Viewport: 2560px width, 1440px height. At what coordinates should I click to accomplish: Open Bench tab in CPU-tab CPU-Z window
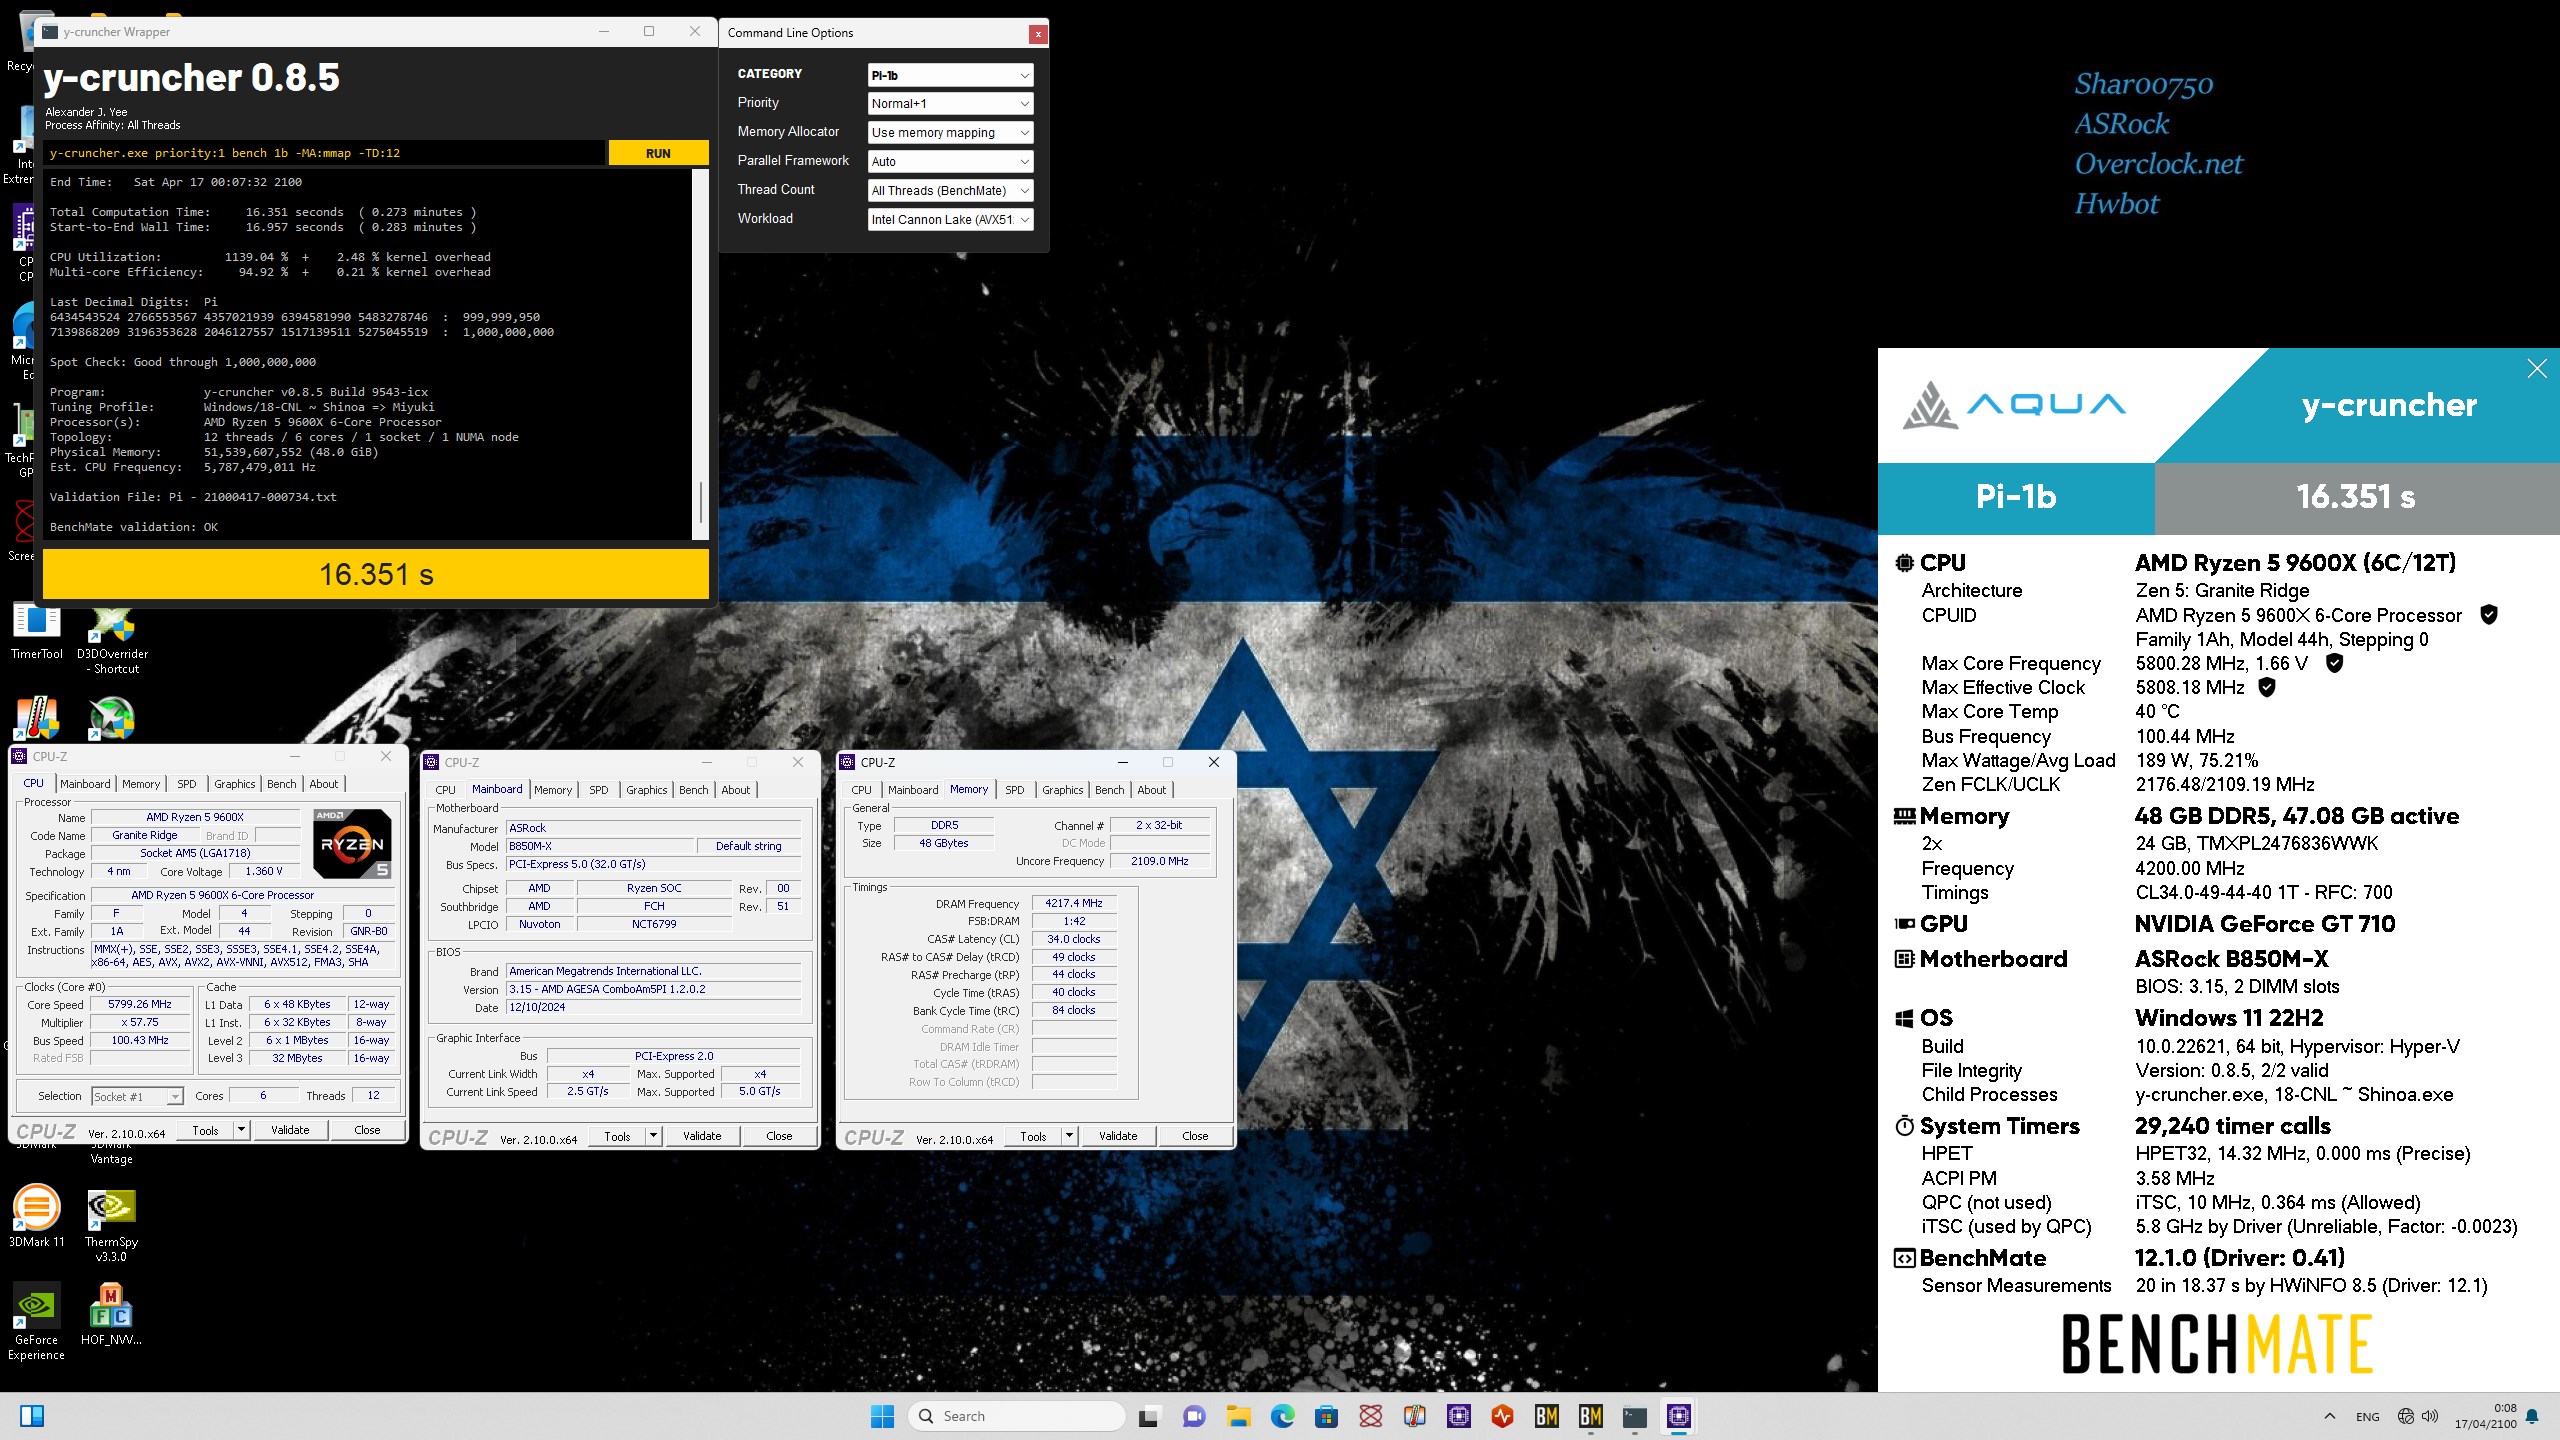point(282,784)
